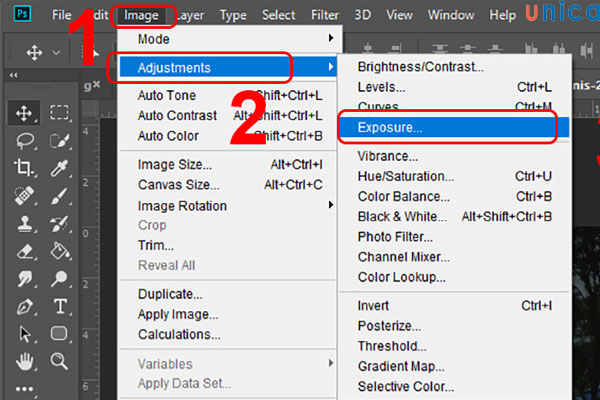Select the Eyedropper tool
600x400 pixels.
coord(59,169)
